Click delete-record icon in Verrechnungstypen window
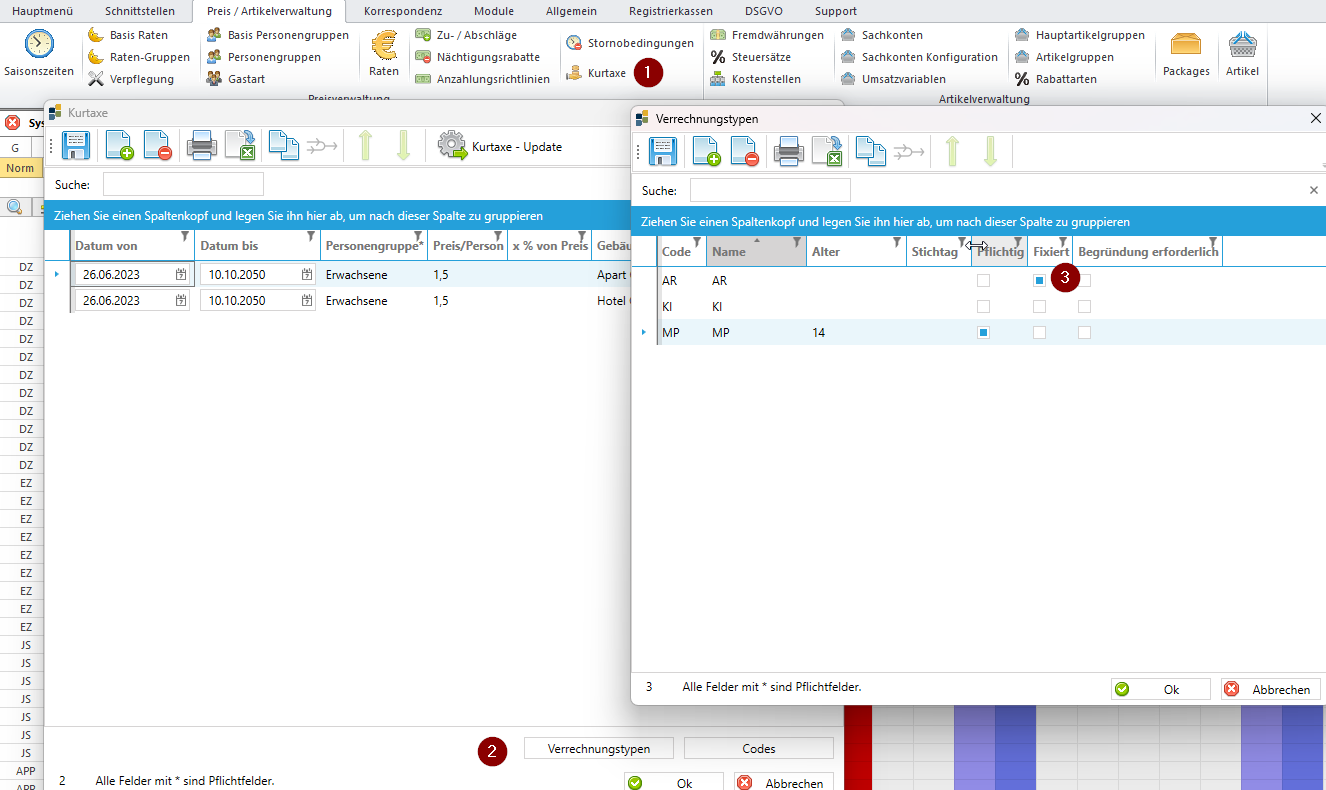The height and width of the screenshot is (790, 1326). tap(744, 152)
